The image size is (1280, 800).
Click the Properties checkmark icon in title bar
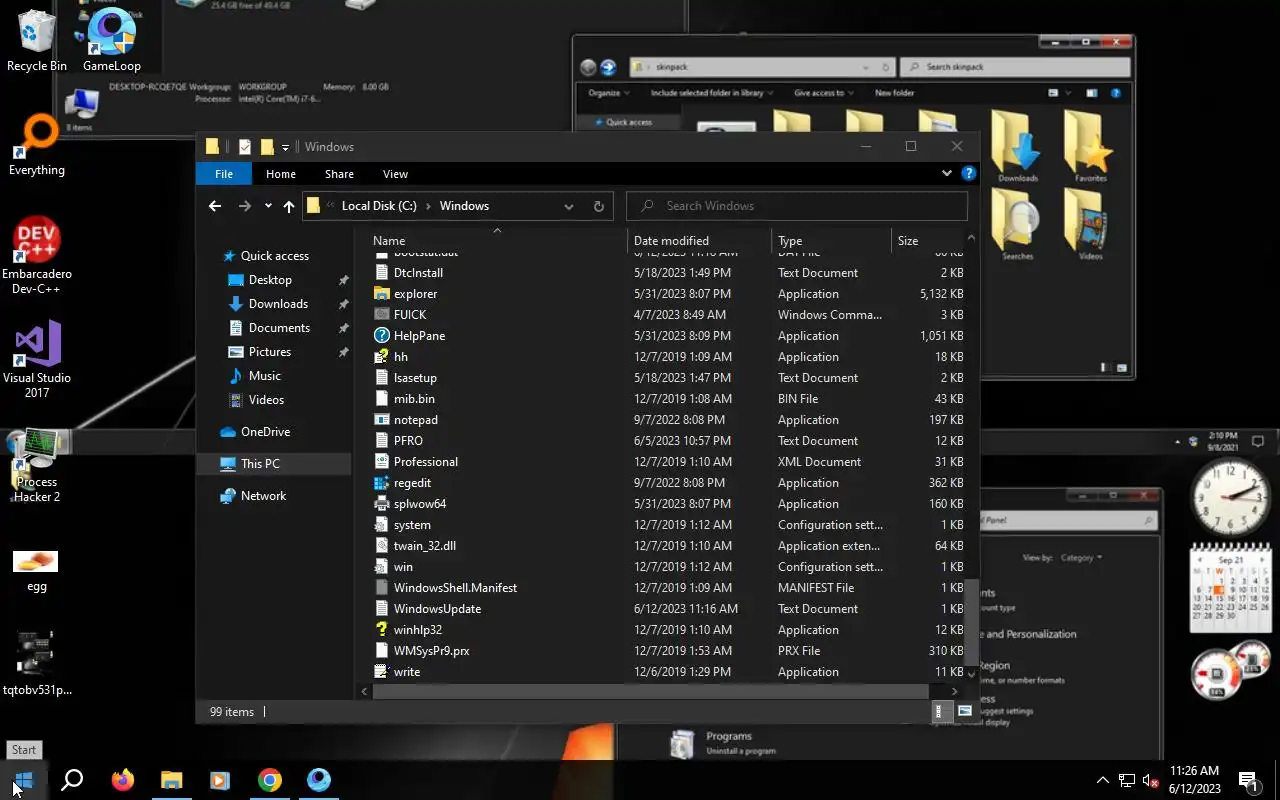coord(244,147)
